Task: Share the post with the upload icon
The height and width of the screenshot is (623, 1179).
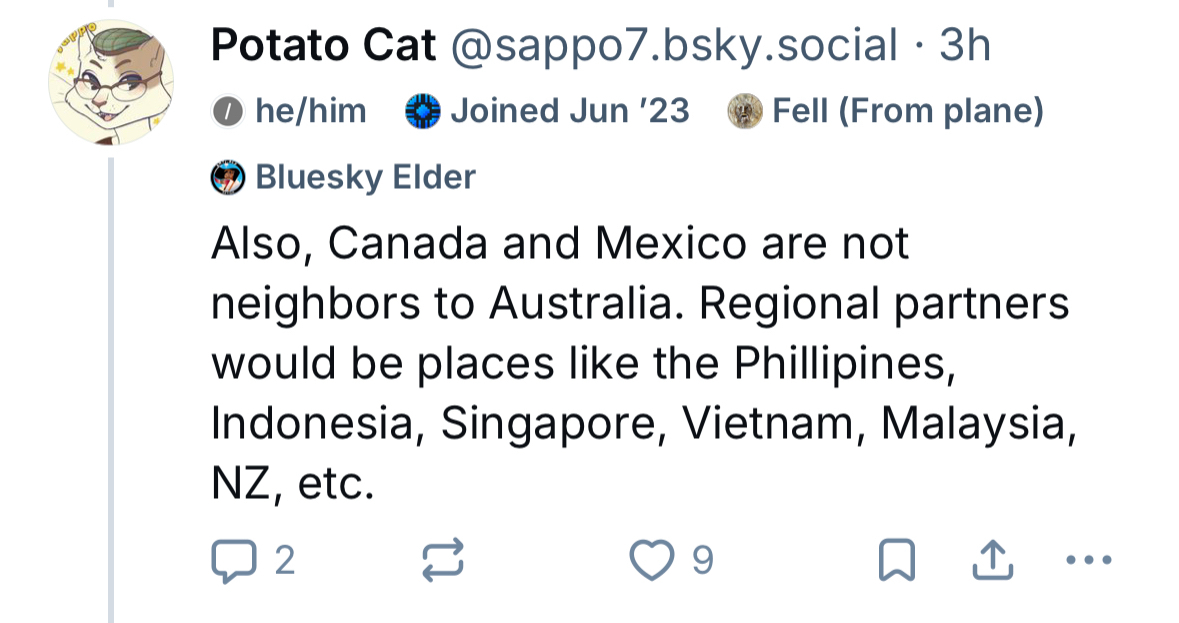Action: coord(993,561)
